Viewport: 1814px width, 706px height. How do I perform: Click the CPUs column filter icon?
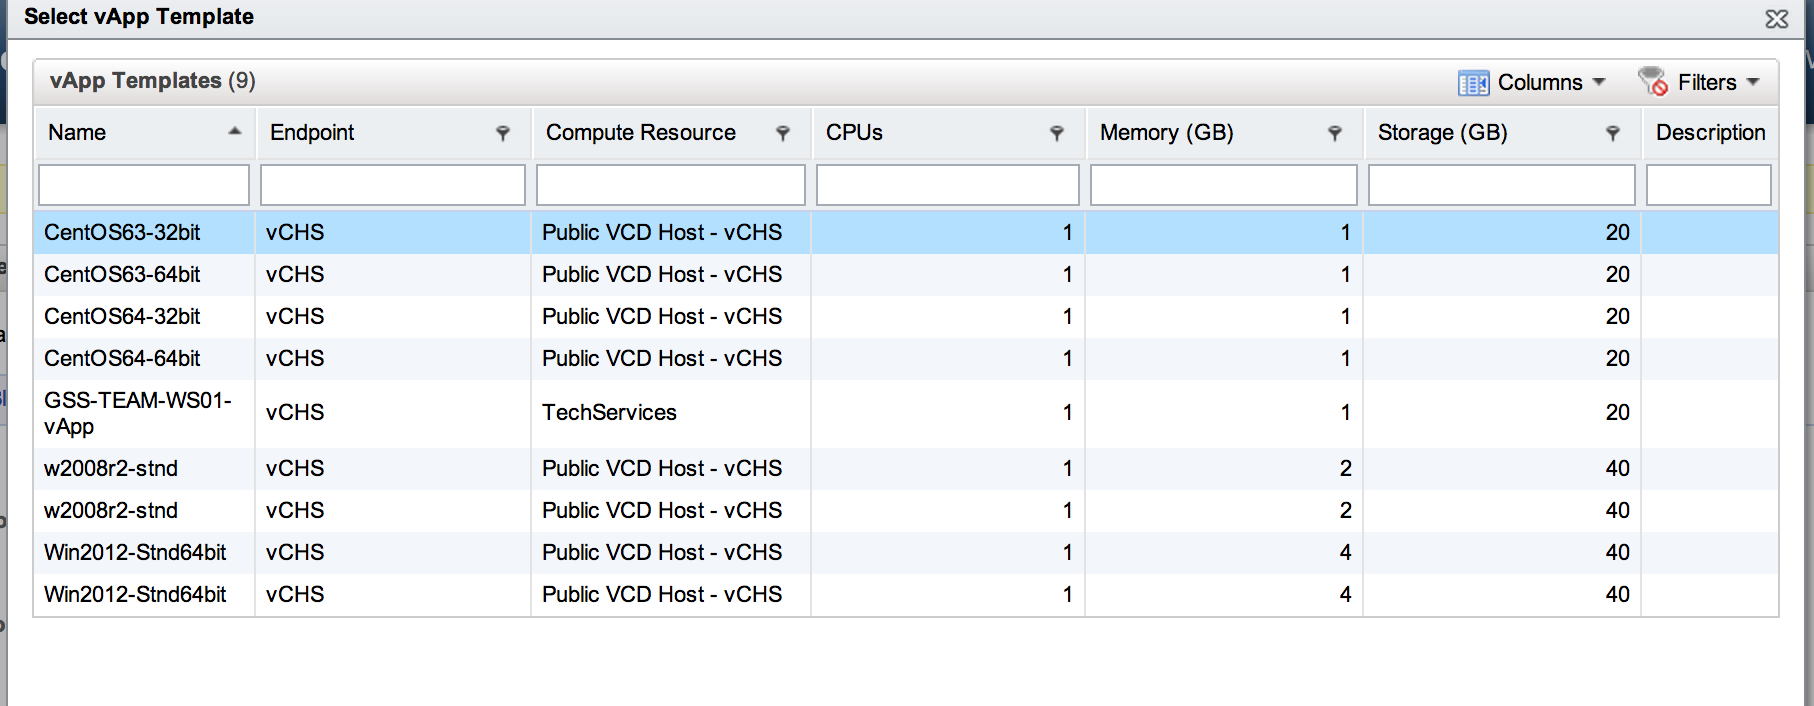point(1056,133)
